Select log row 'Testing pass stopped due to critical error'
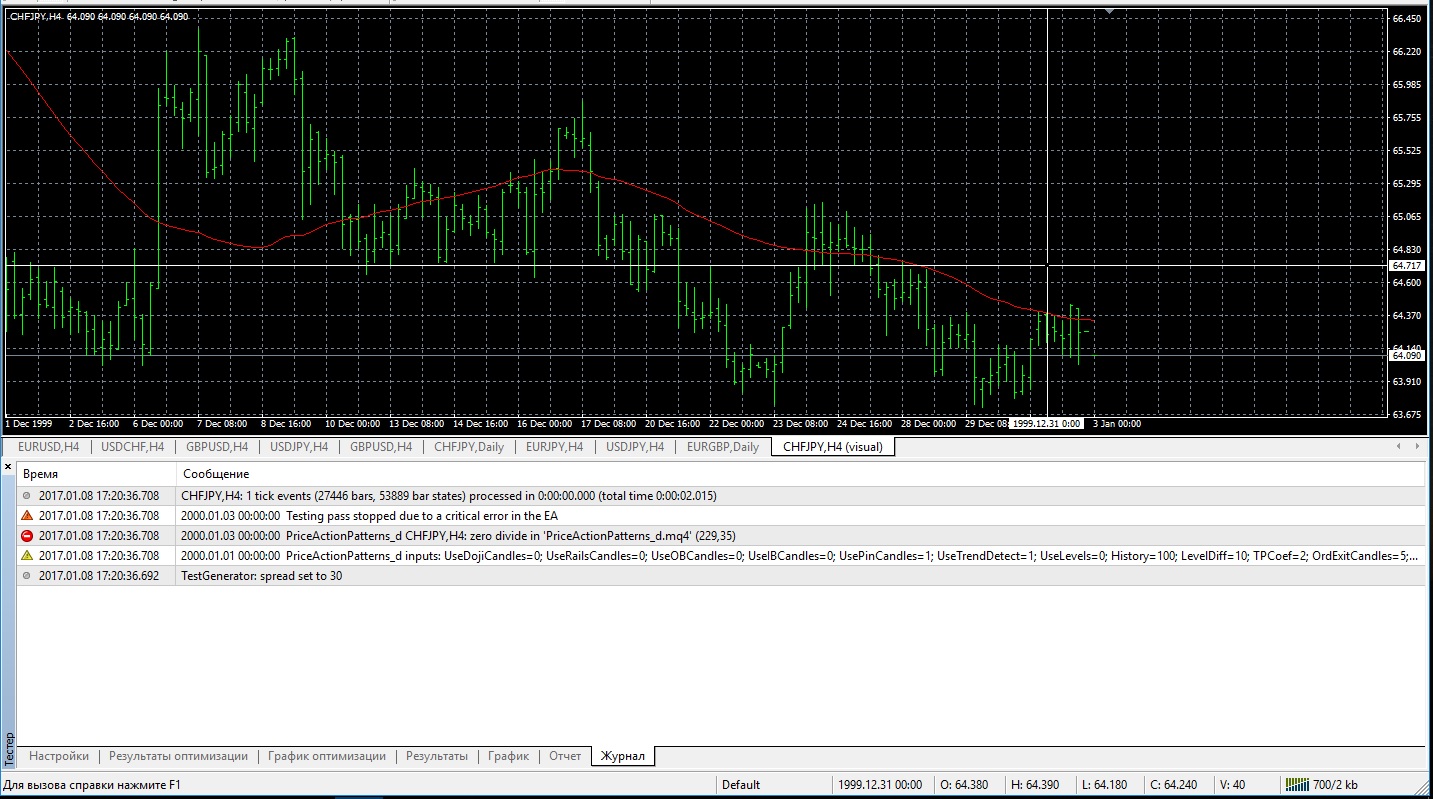 pyautogui.click(x=721, y=516)
